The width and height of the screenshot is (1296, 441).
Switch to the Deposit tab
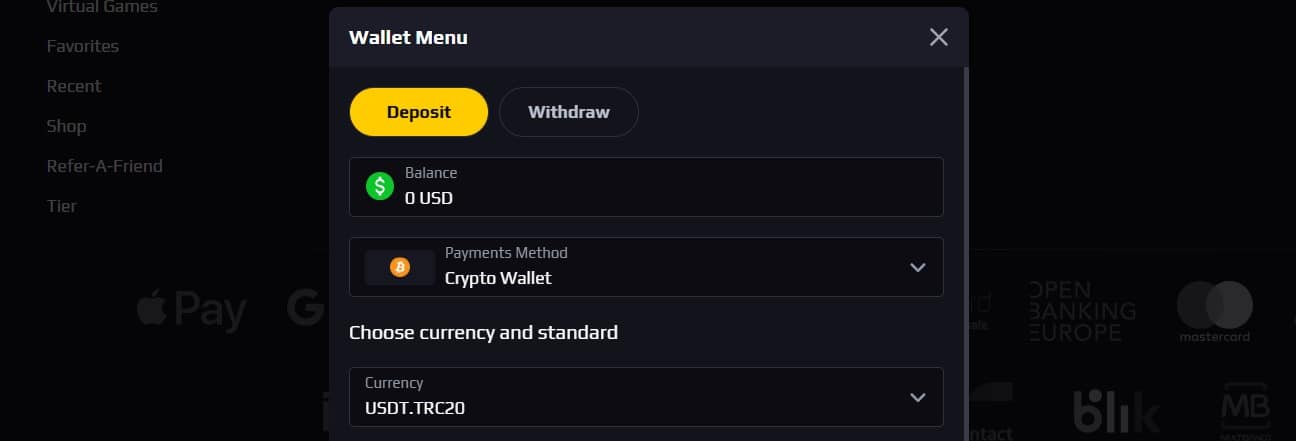419,112
